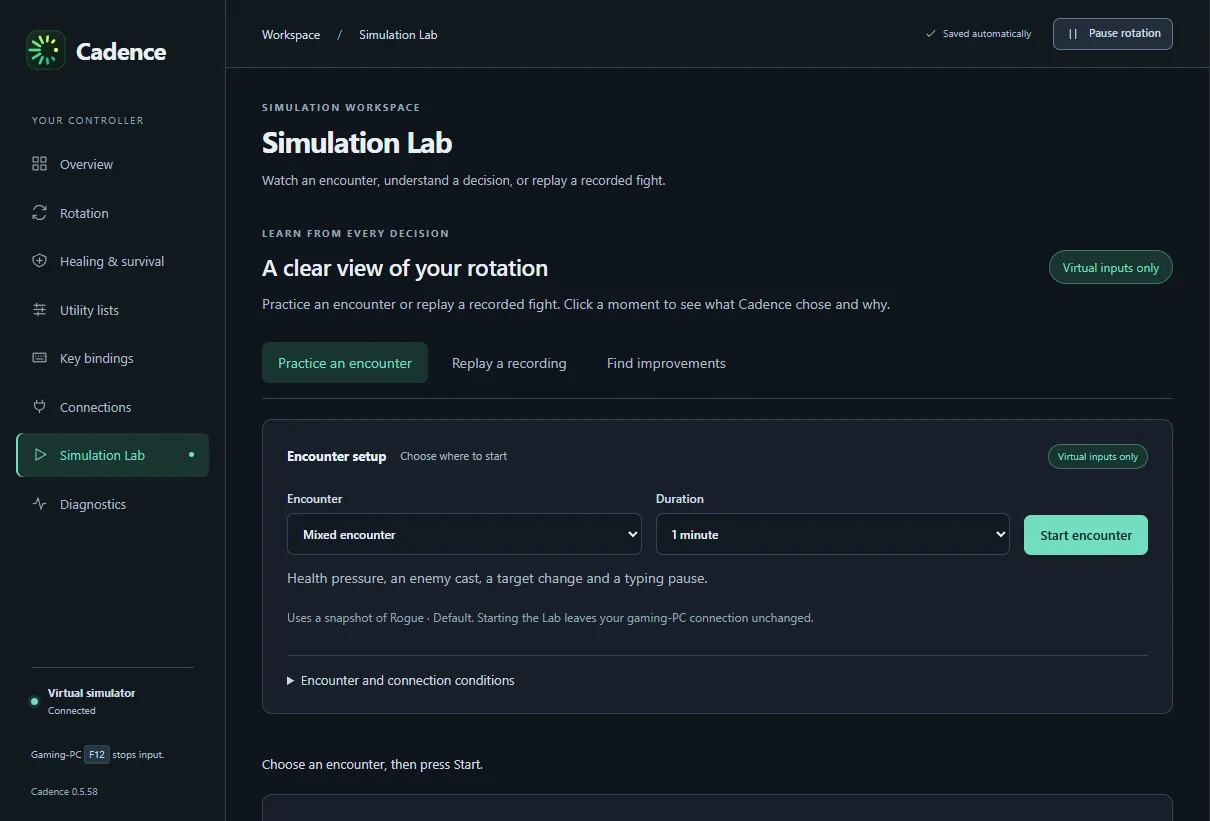This screenshot has height=821, width=1210.
Task: Click the YOUR CONTROLLER sidebar header
Action: coord(88,120)
